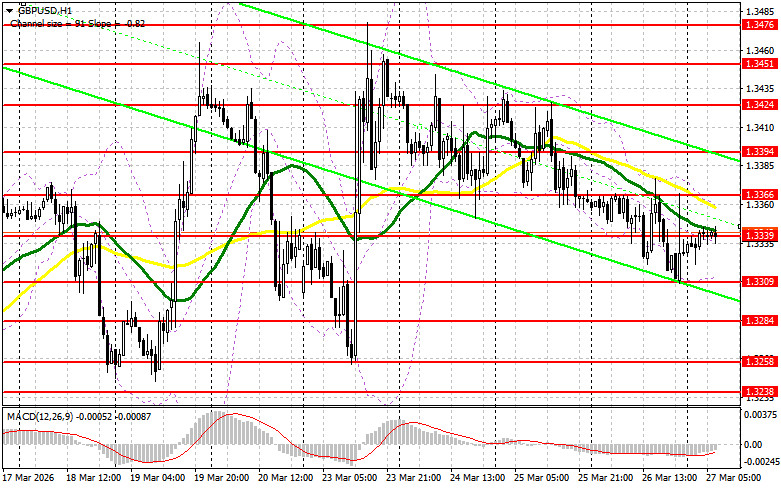Select the 1.3339 current price label

[760, 235]
